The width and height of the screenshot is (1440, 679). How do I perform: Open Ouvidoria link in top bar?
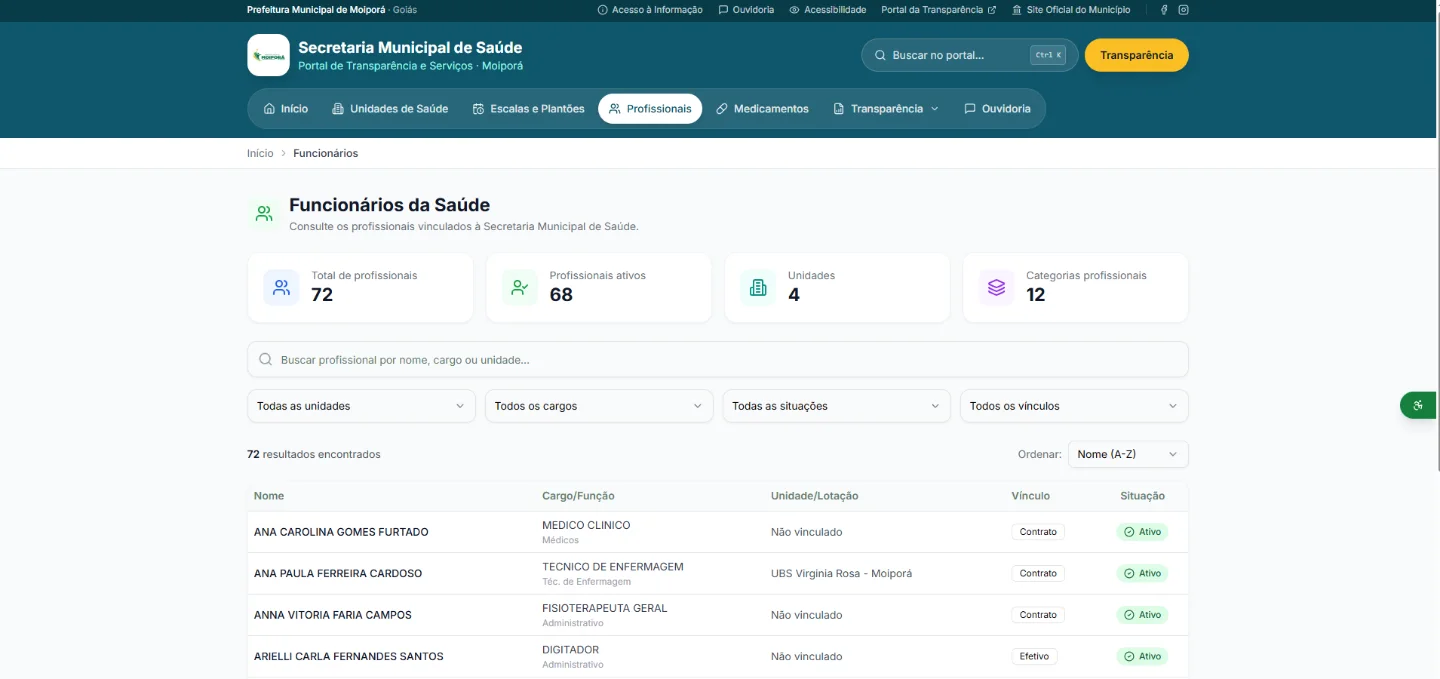(x=746, y=10)
